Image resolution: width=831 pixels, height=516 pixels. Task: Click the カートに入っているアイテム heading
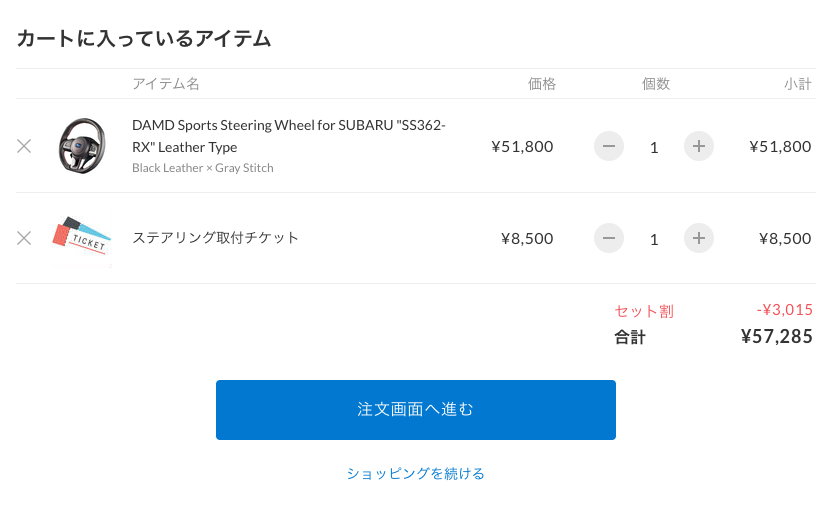point(144,39)
